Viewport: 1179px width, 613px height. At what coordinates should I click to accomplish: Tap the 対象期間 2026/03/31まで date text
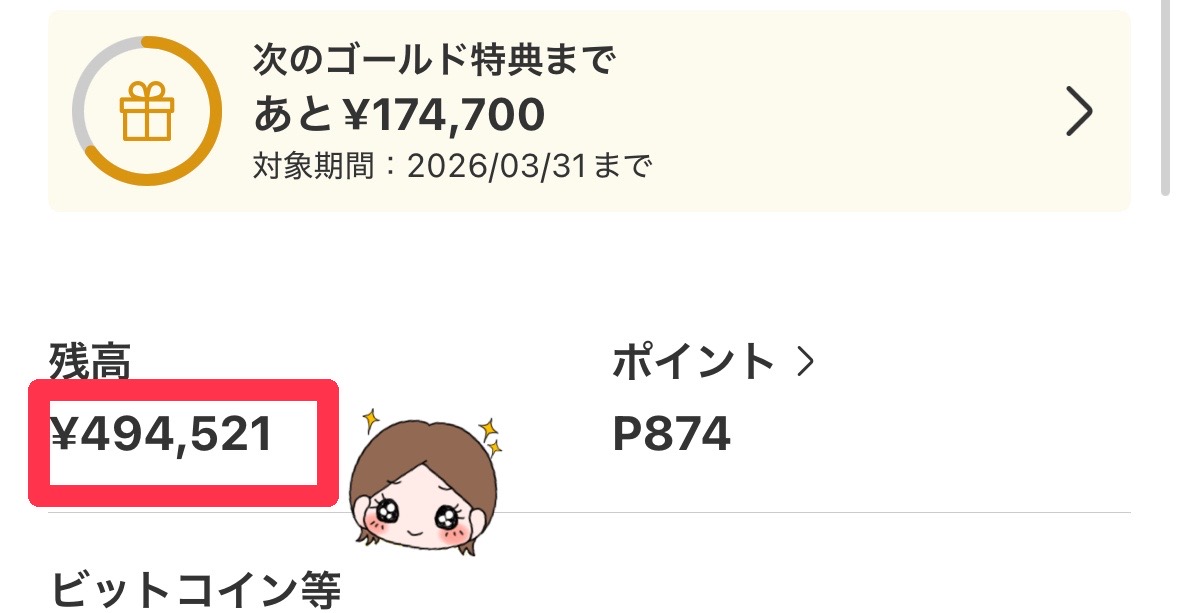pyautogui.click(x=451, y=165)
